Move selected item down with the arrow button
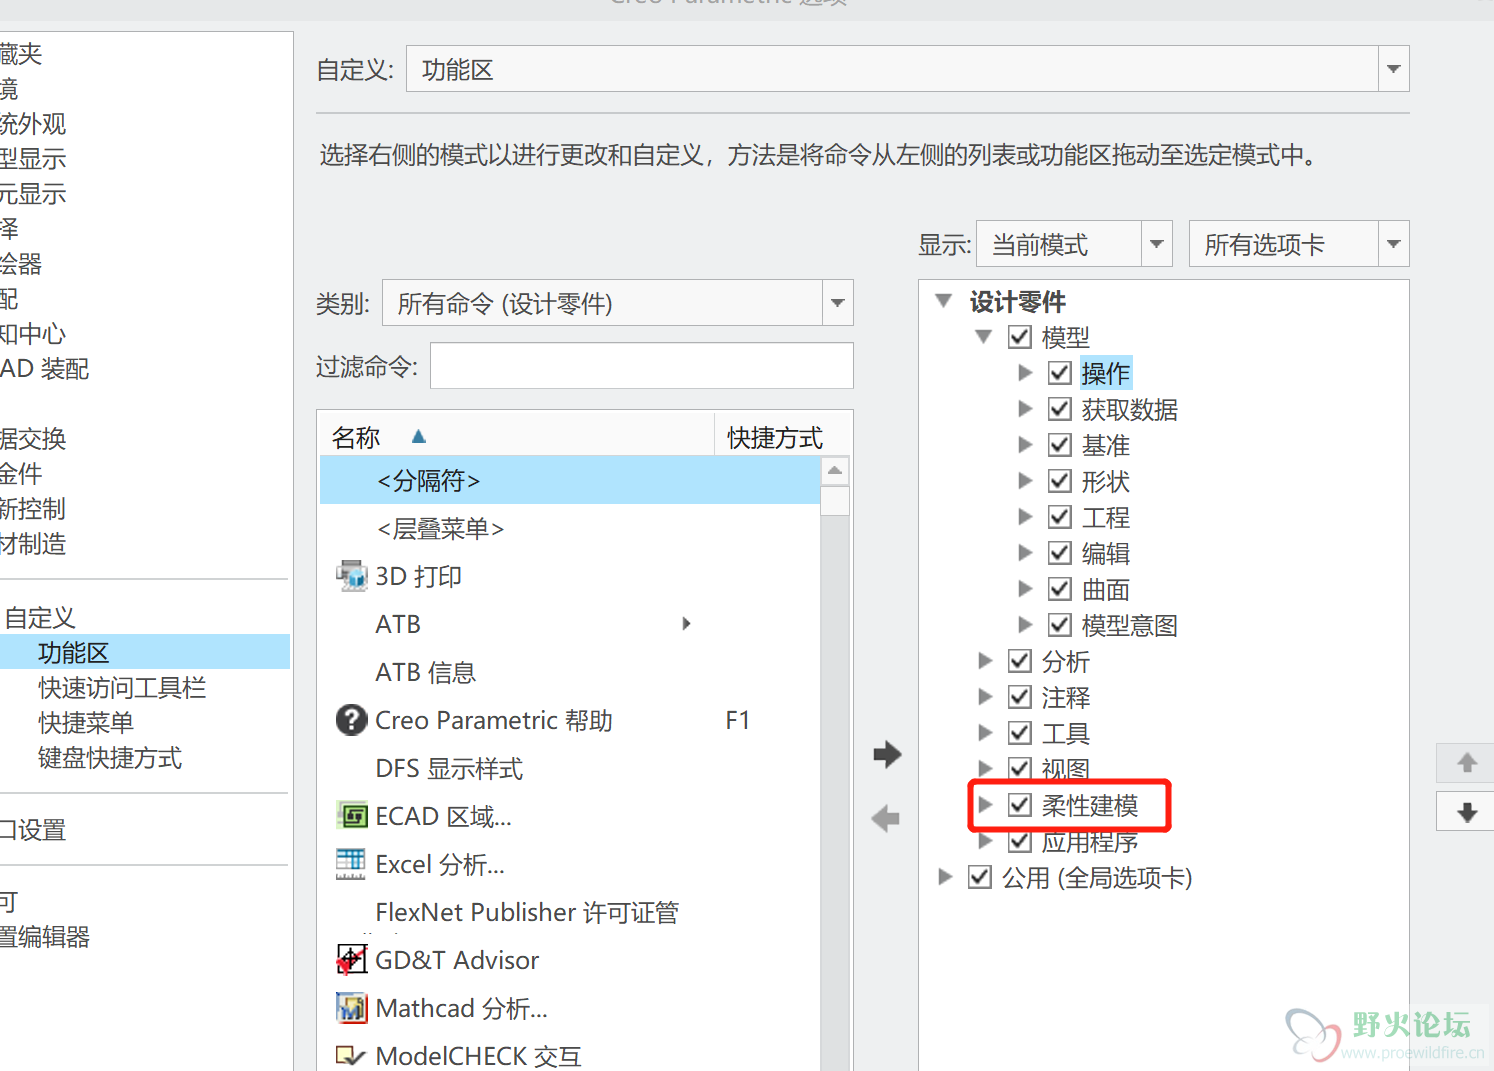The height and width of the screenshot is (1071, 1494). click(x=1466, y=811)
